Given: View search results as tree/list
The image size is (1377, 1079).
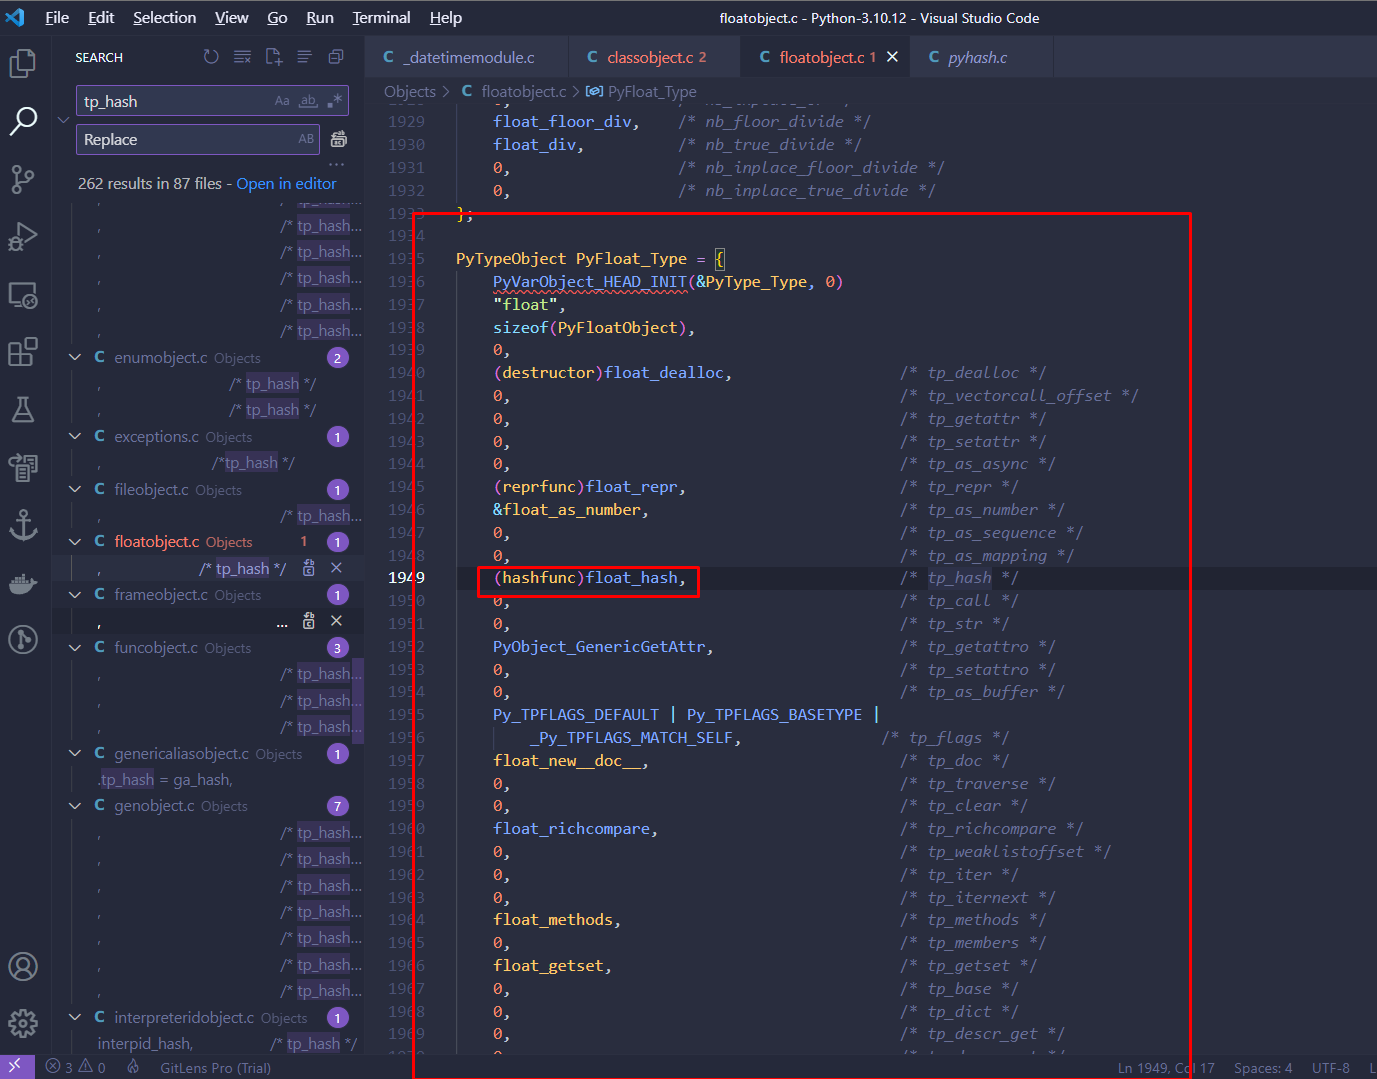Looking at the screenshot, I should [304, 57].
